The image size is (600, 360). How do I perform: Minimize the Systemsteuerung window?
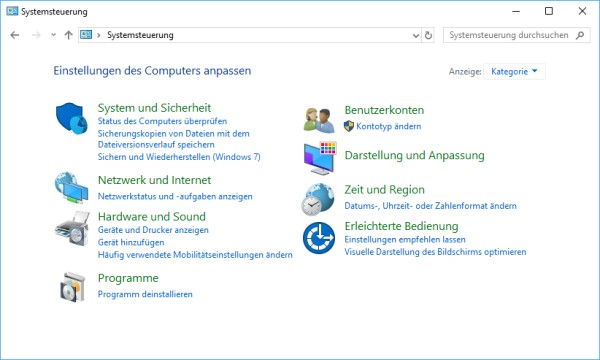[x=516, y=11]
